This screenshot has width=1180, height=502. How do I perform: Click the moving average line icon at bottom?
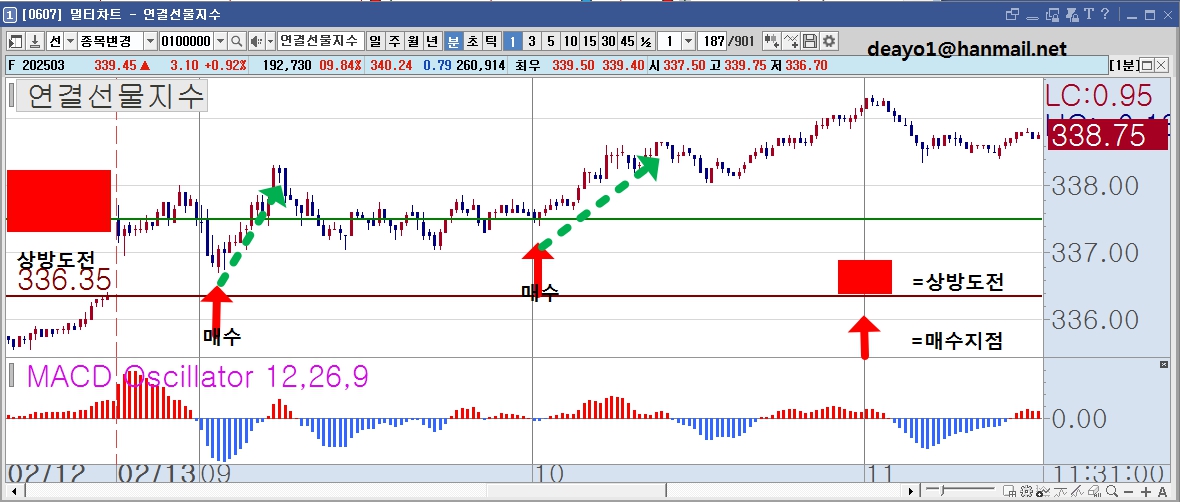[x=1060, y=491]
